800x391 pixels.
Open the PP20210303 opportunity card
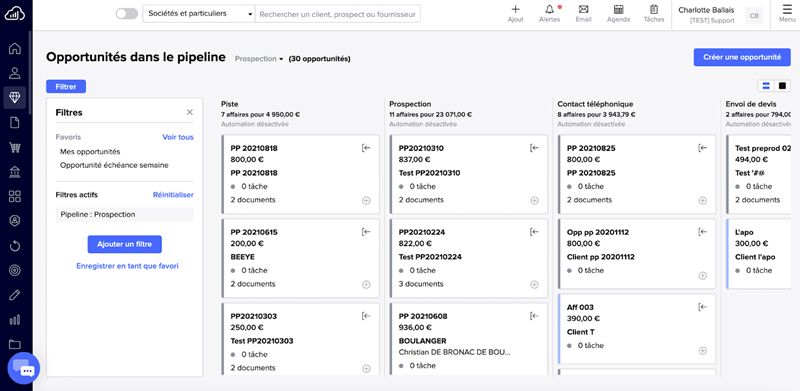pyautogui.click(x=301, y=339)
